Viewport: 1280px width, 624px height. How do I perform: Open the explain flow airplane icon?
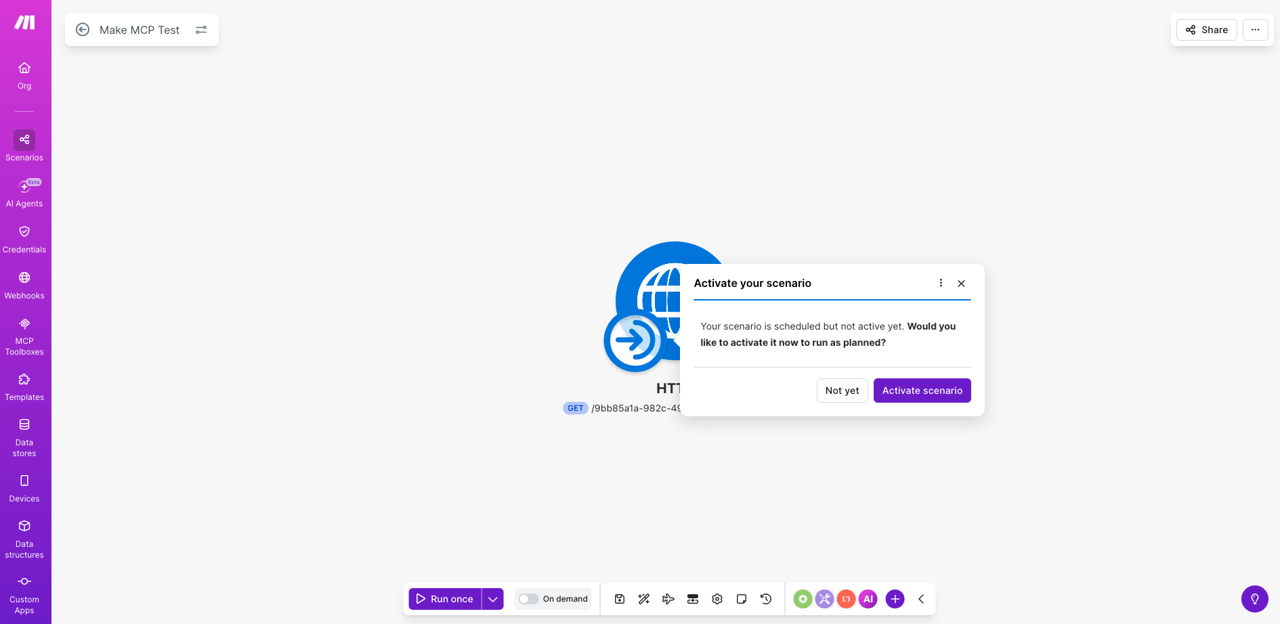(668, 599)
